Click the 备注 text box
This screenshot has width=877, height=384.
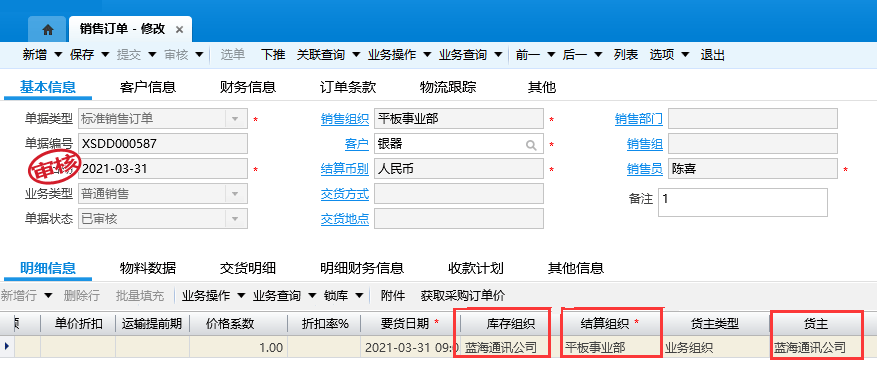point(743,202)
